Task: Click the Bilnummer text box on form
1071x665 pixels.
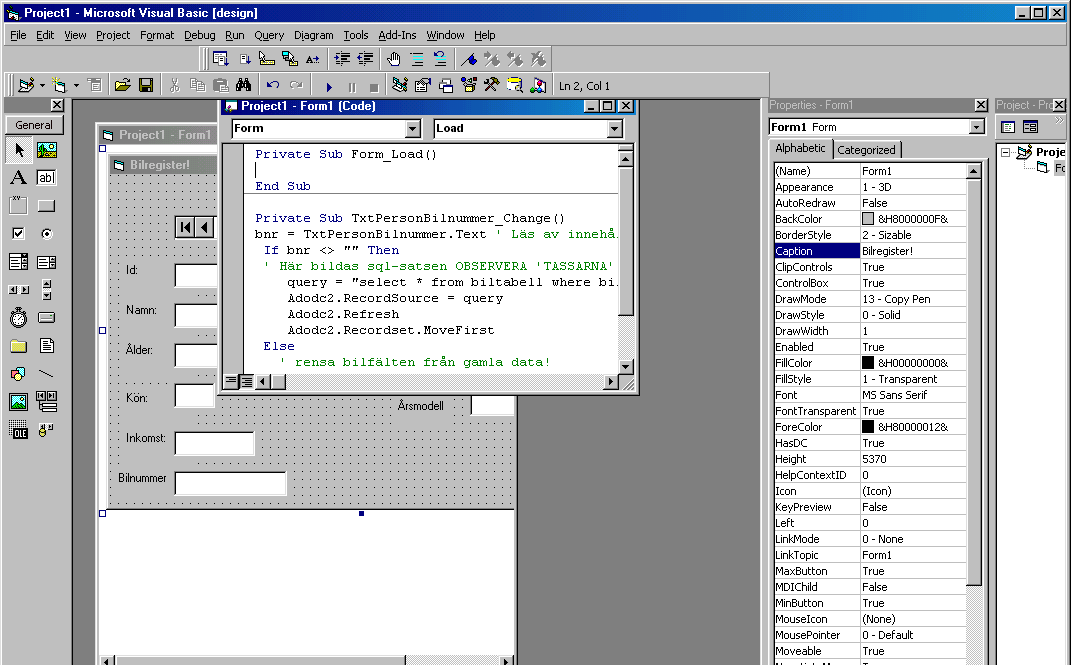Action: [230, 483]
